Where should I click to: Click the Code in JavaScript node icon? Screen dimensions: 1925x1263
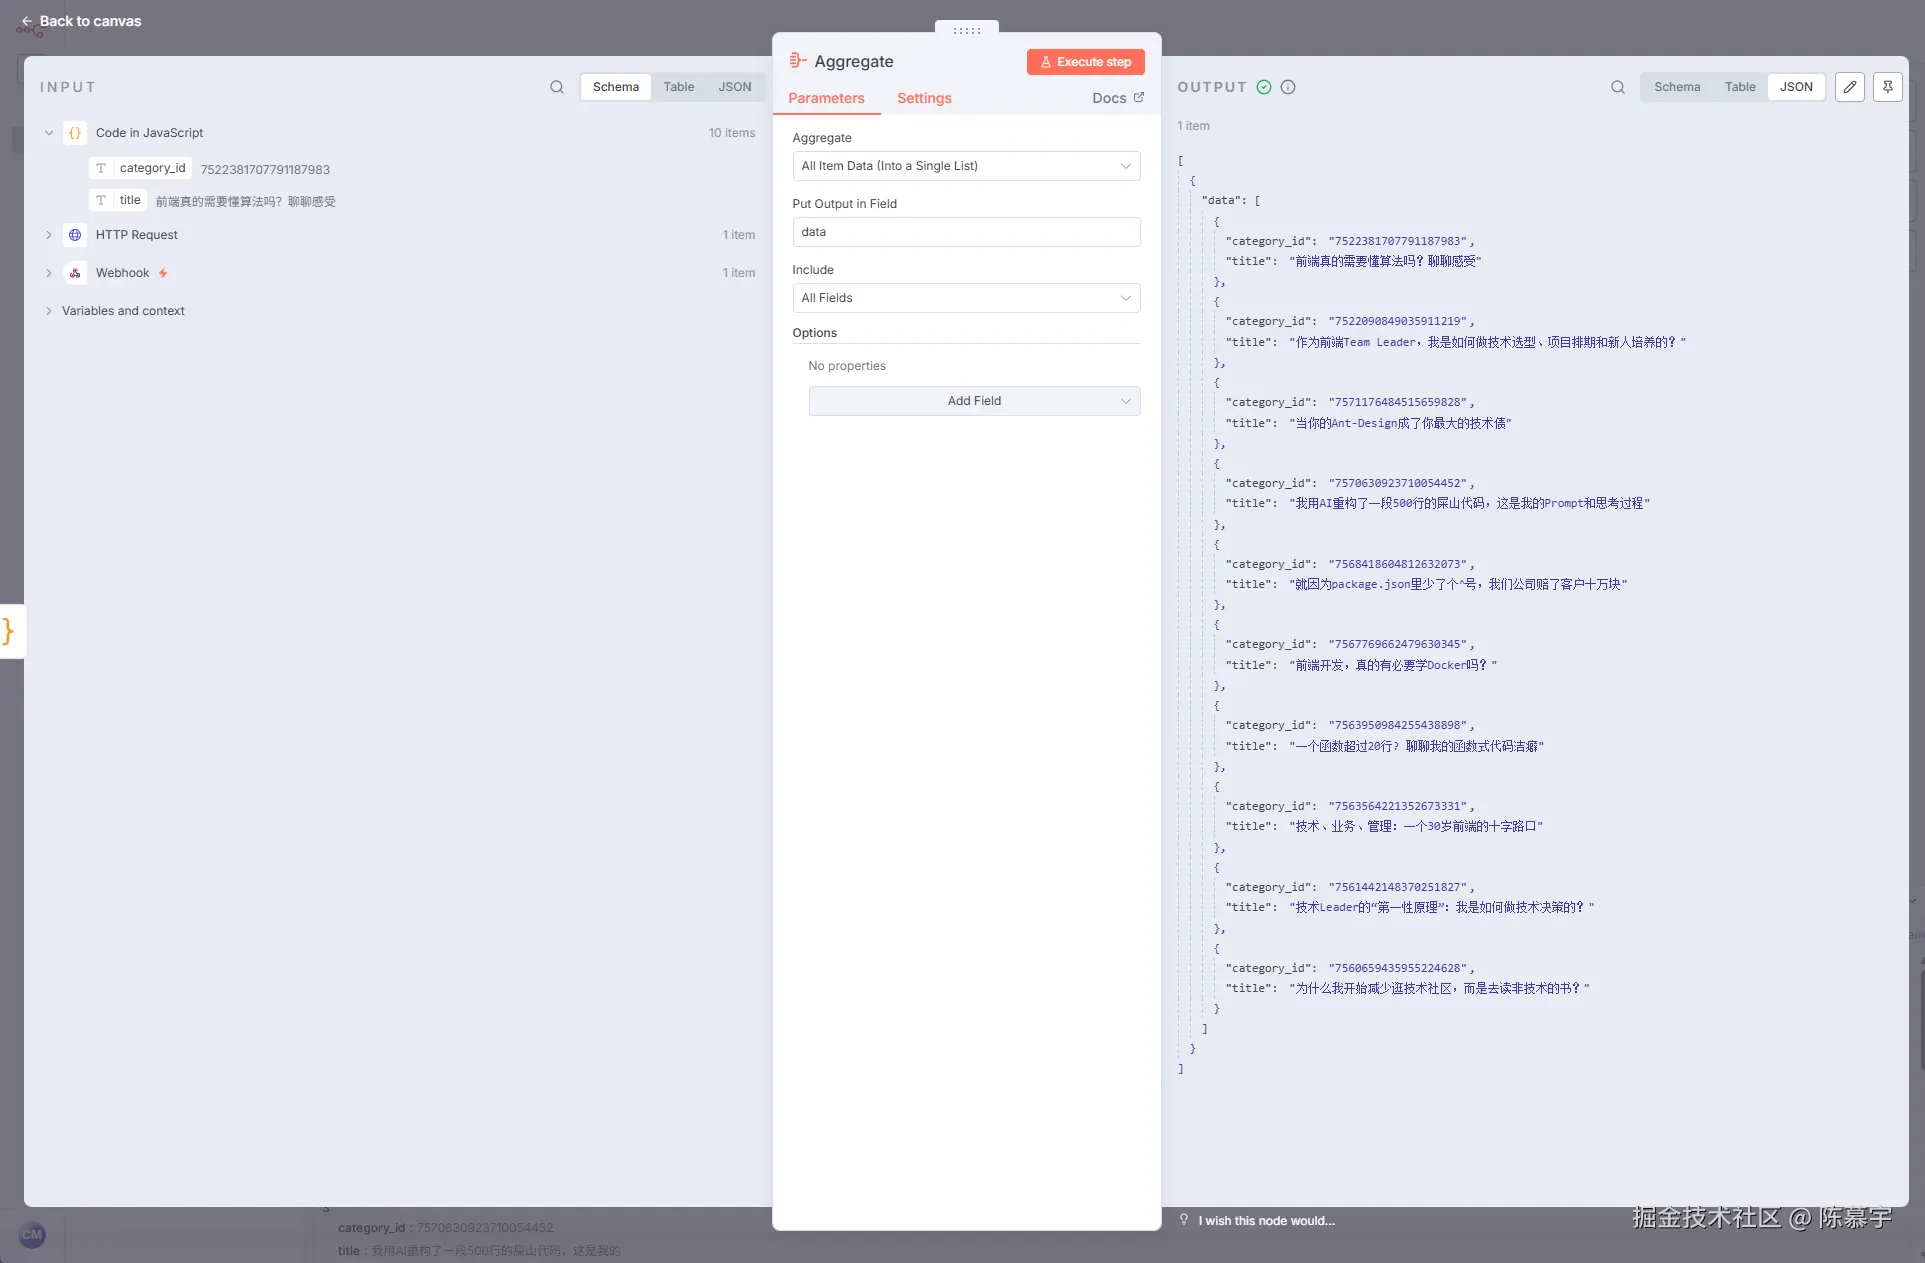tap(75, 133)
